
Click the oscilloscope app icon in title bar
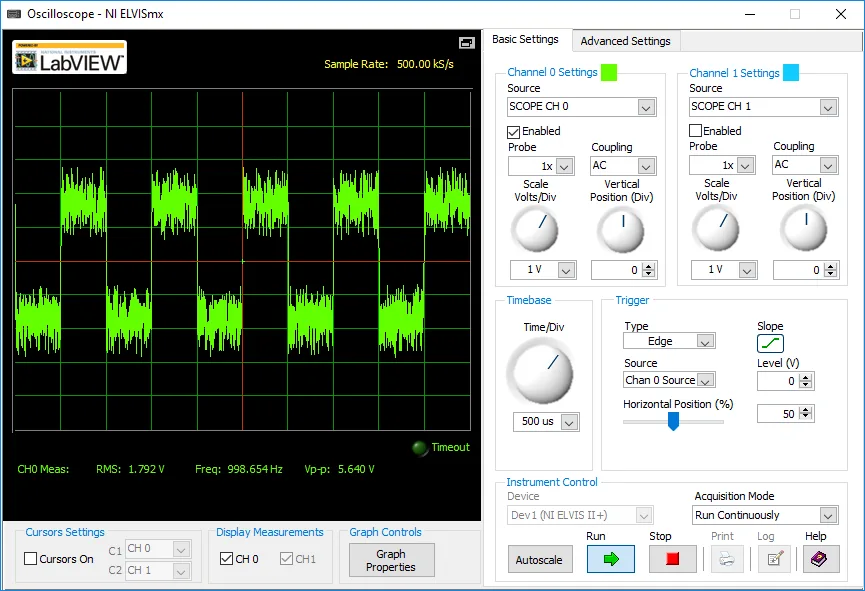pyautogui.click(x=14, y=14)
